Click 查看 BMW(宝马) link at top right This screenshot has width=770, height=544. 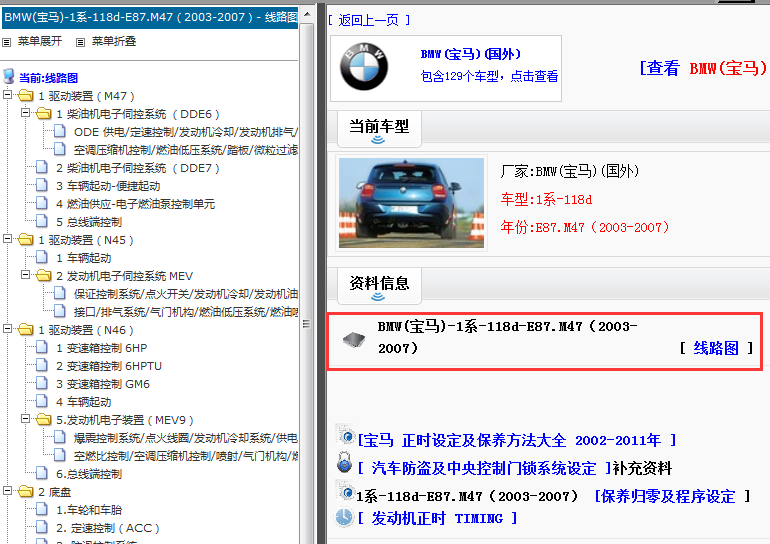tap(703, 68)
